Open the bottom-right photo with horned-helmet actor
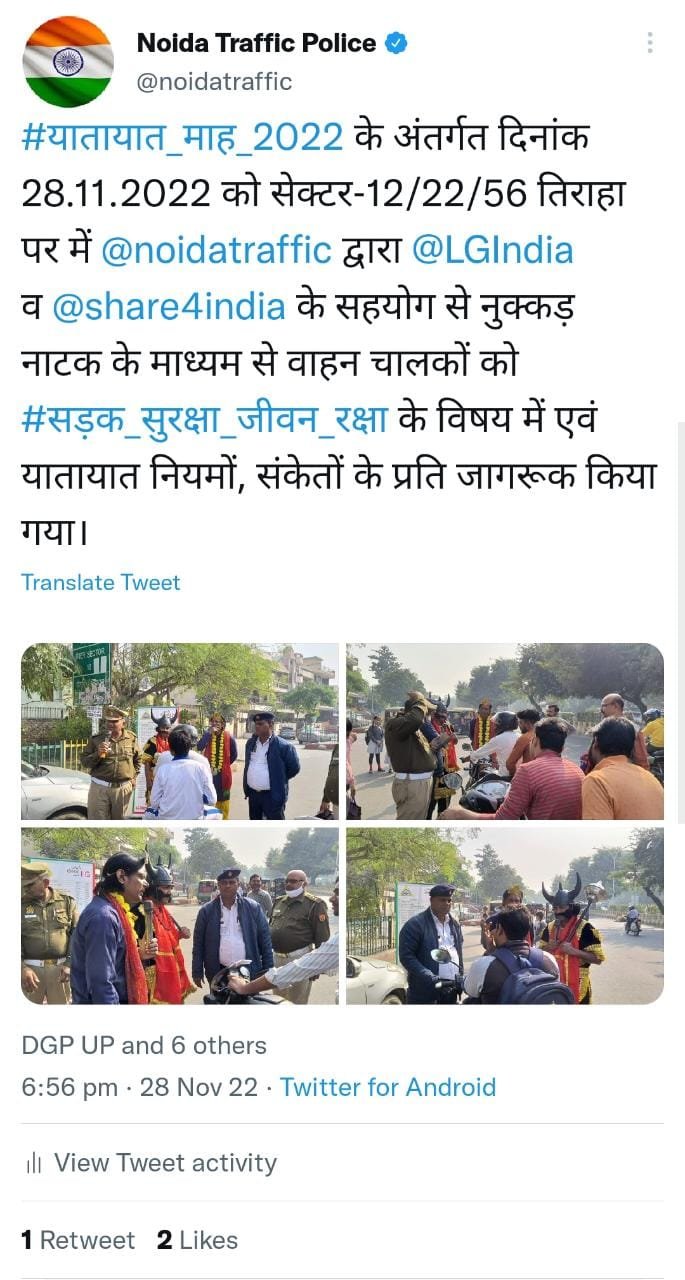The width and height of the screenshot is (685, 1280). pyautogui.click(x=505, y=915)
